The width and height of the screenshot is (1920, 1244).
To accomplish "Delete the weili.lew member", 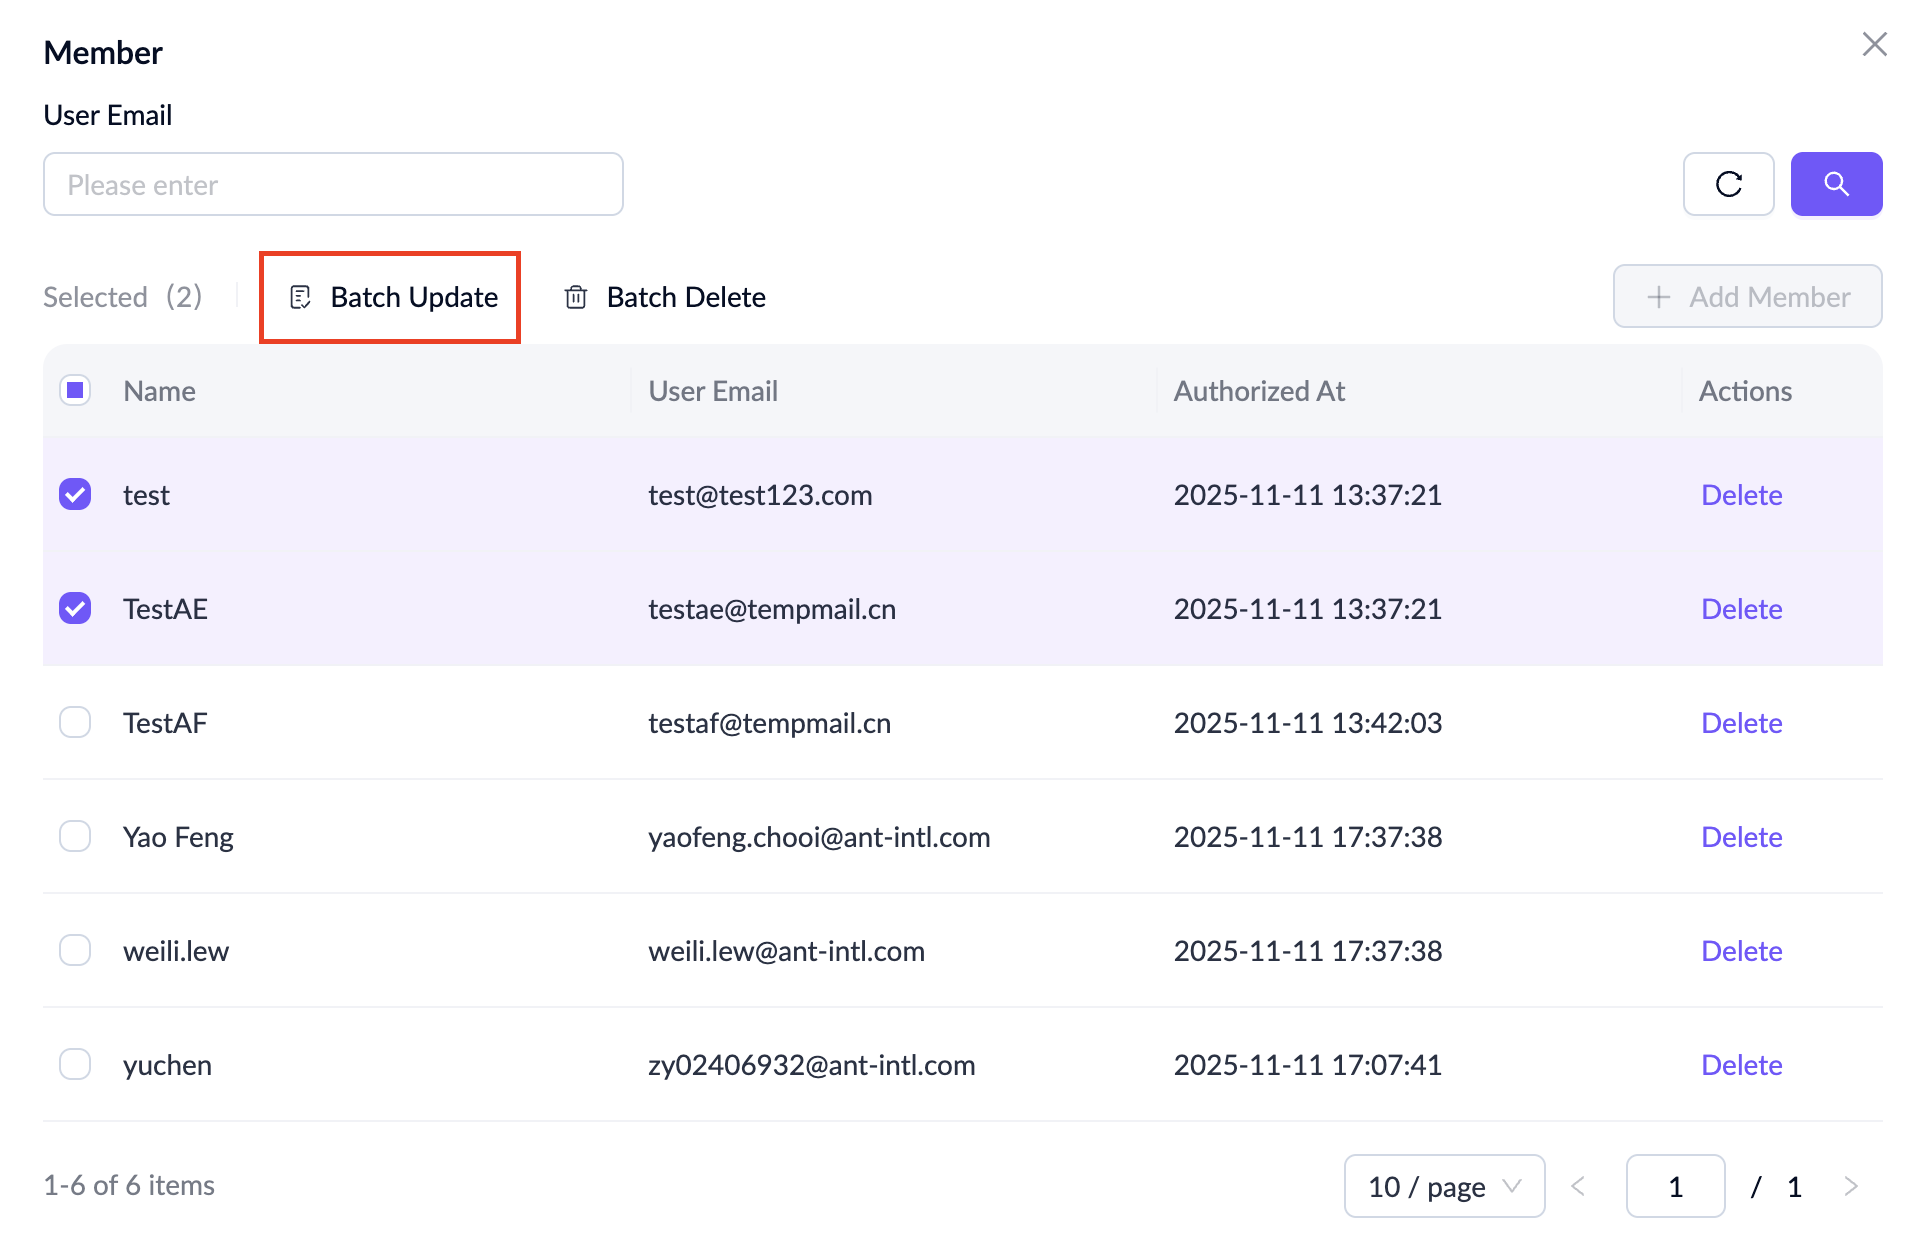I will pyautogui.click(x=1741, y=951).
